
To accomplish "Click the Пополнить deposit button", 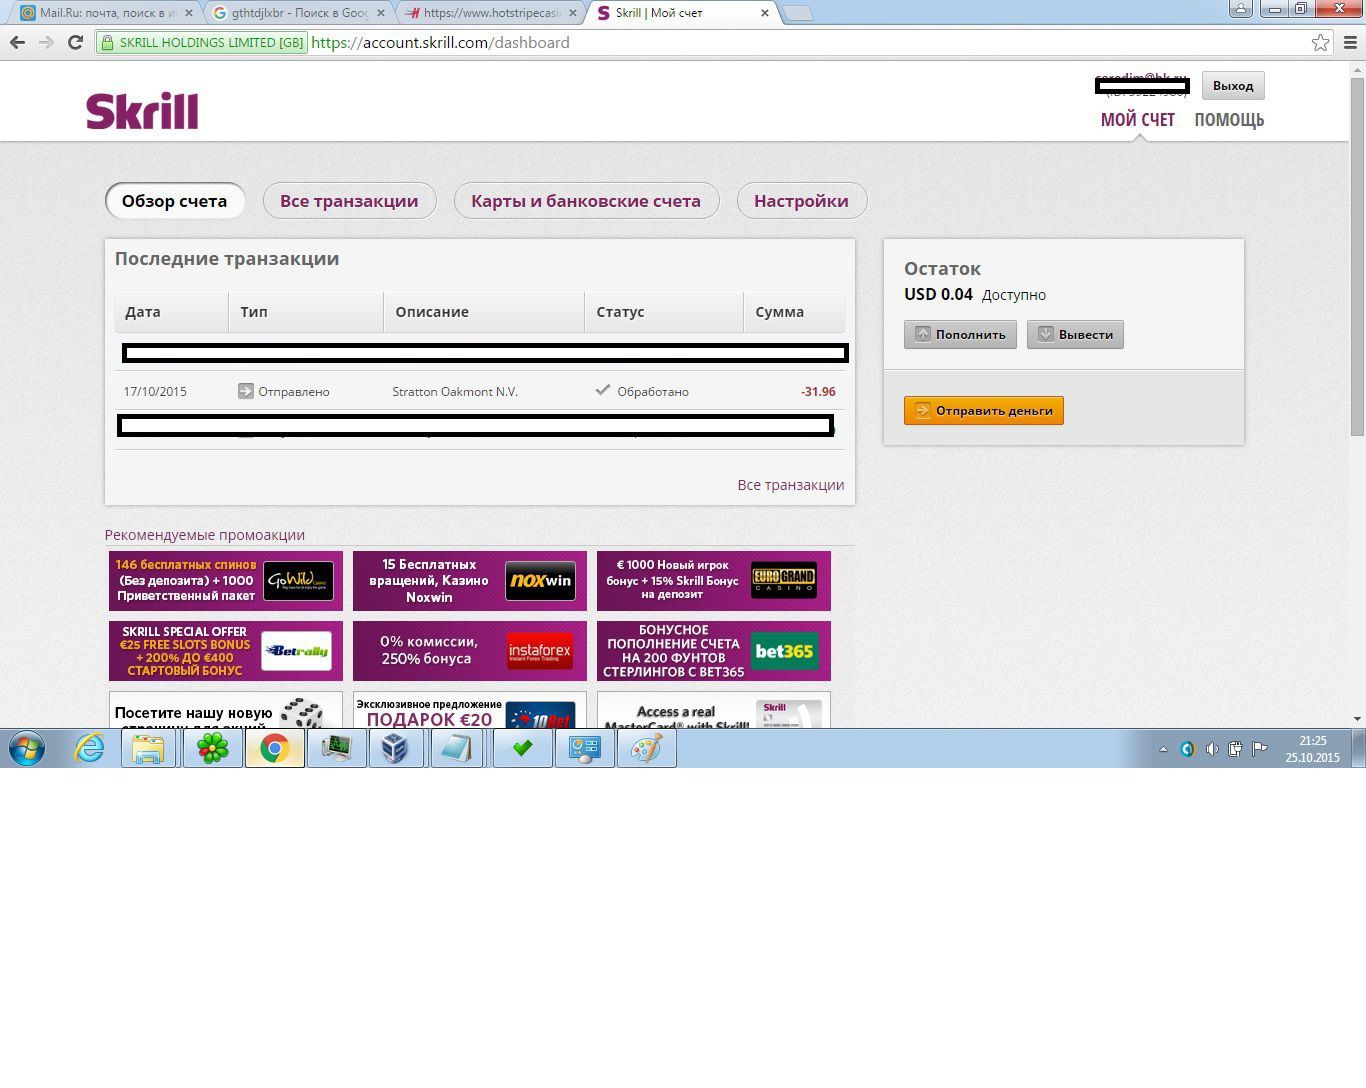I will 961,334.
